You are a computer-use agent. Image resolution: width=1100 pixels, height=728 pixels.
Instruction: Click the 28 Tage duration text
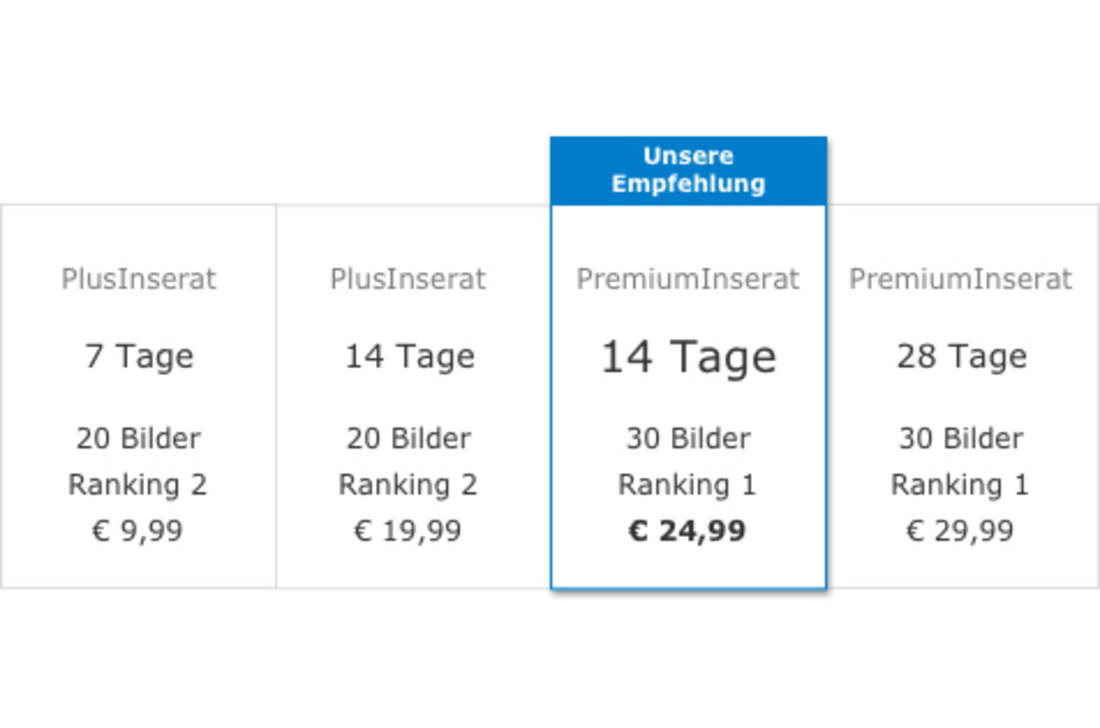(962, 357)
